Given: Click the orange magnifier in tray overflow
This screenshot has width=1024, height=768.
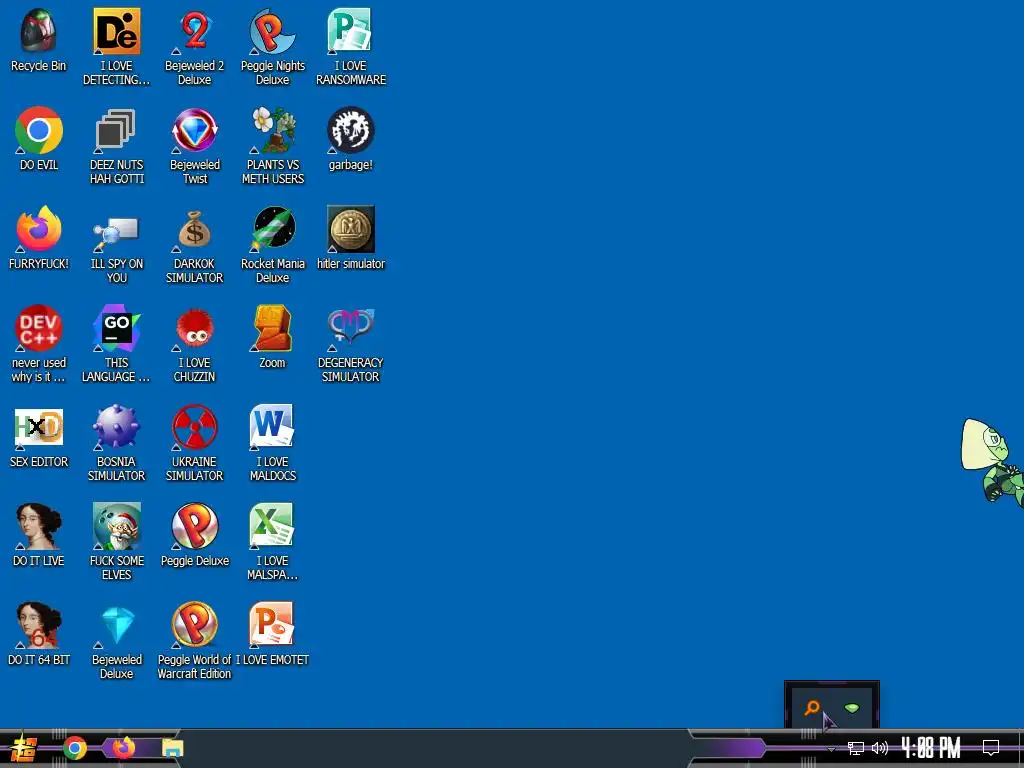Looking at the screenshot, I should pyautogui.click(x=812, y=707).
